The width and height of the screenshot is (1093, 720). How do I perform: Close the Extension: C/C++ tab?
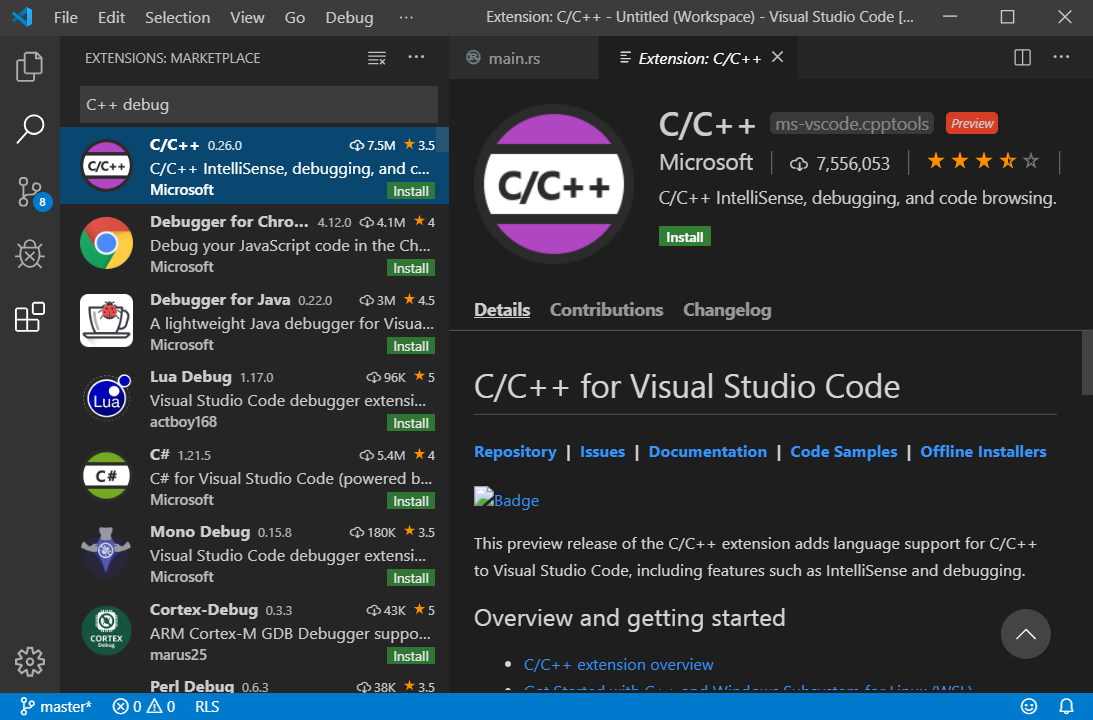click(777, 57)
